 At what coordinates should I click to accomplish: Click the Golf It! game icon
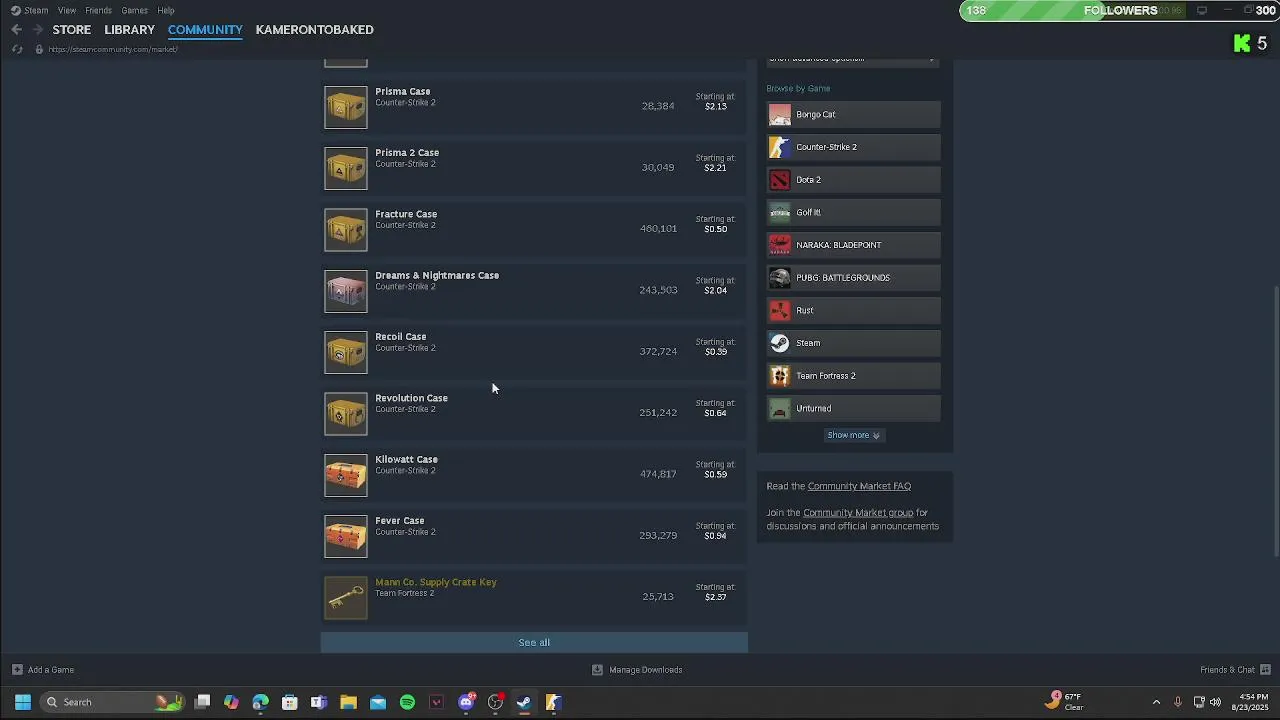(780, 213)
